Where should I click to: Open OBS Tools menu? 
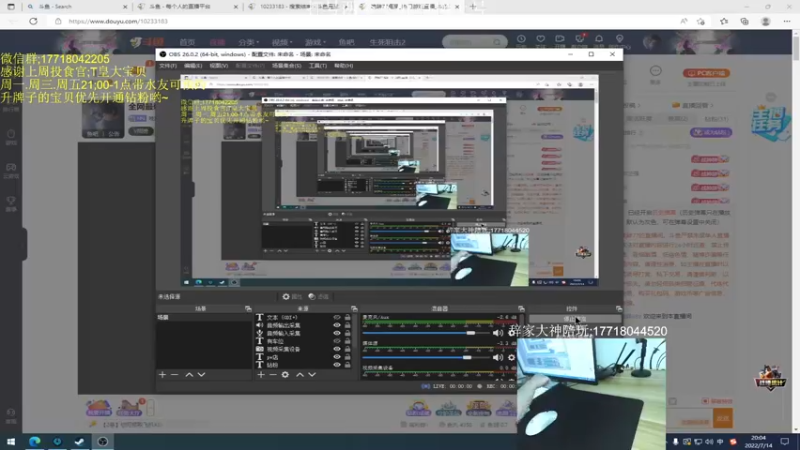(317, 66)
